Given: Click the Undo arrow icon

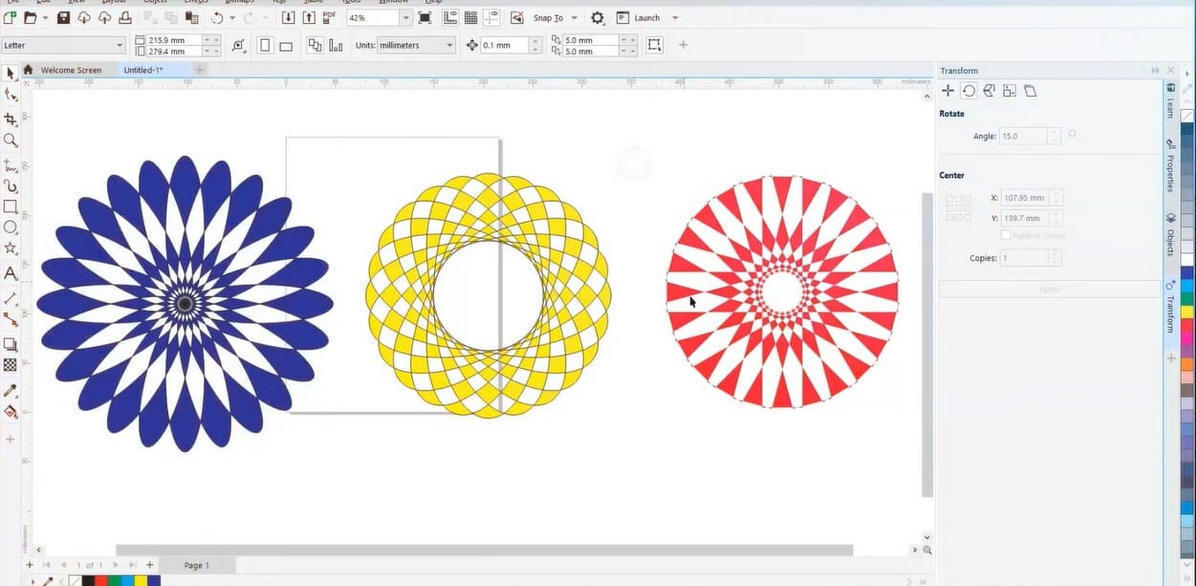Looking at the screenshot, I should pos(217,18).
